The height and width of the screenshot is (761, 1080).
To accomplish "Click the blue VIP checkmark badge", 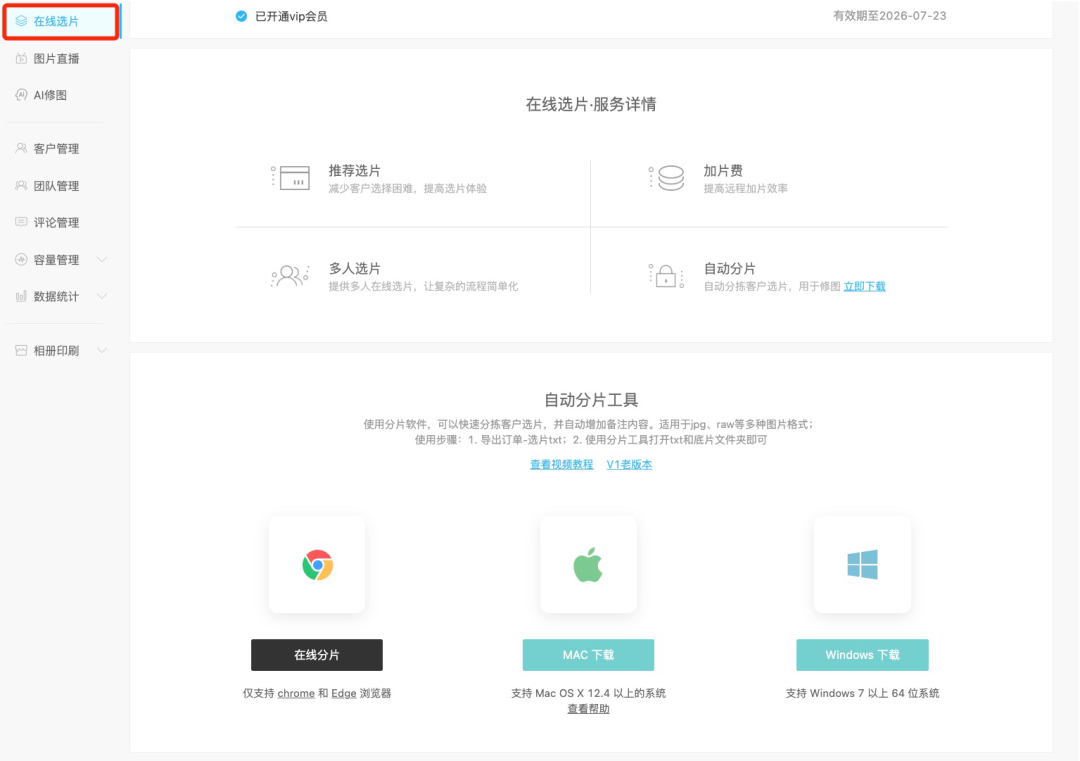I will pos(241,16).
